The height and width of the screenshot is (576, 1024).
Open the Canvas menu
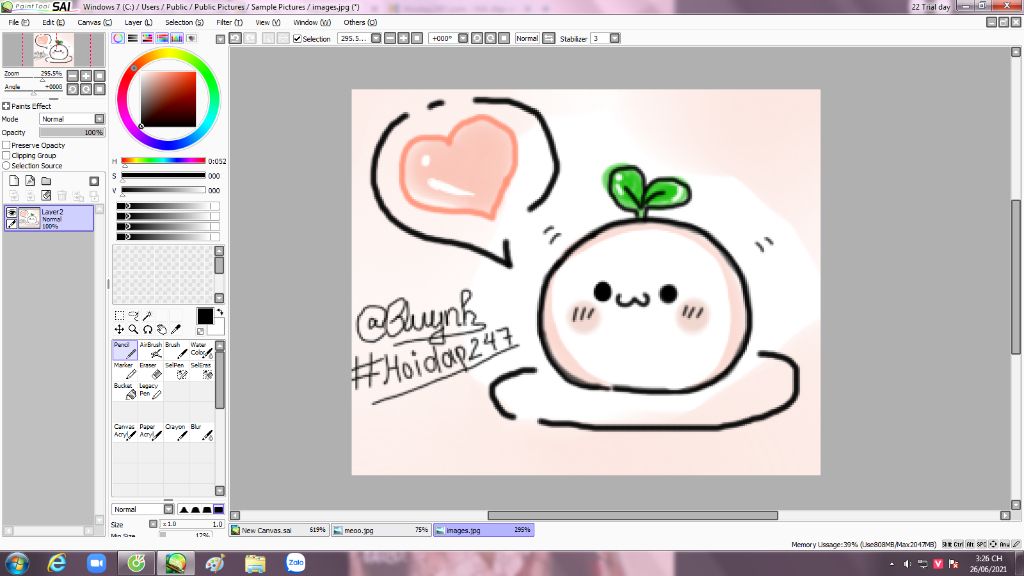[x=94, y=22]
